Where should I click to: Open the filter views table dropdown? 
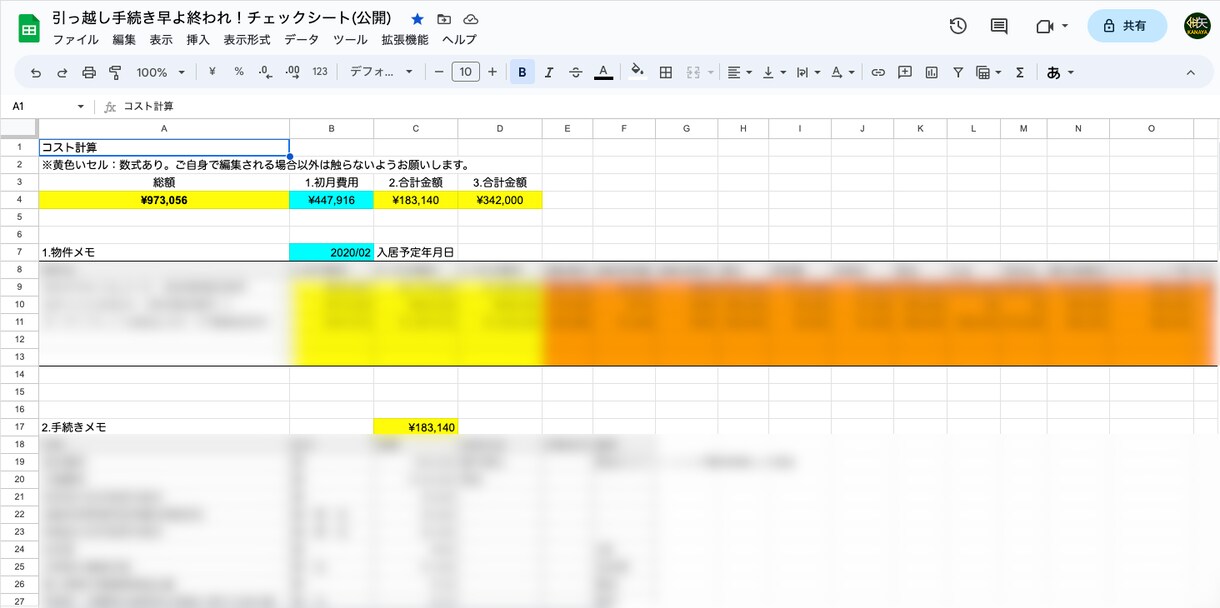988,72
